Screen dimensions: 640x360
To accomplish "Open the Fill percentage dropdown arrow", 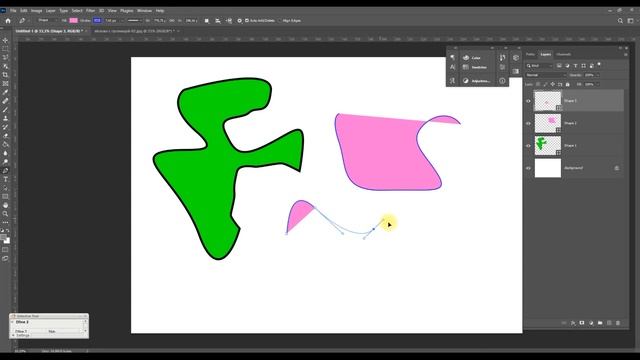I will [x=598, y=84].
